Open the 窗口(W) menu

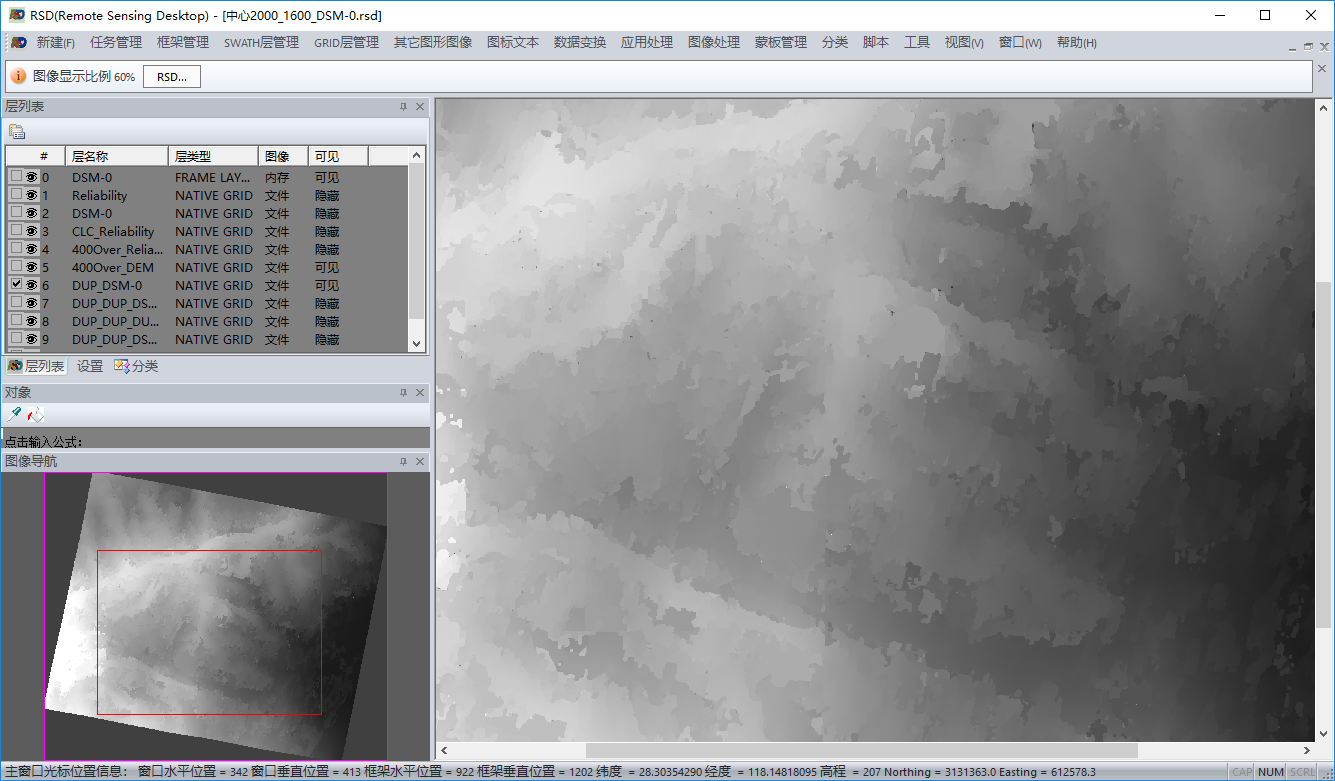pyautogui.click(x=1019, y=42)
